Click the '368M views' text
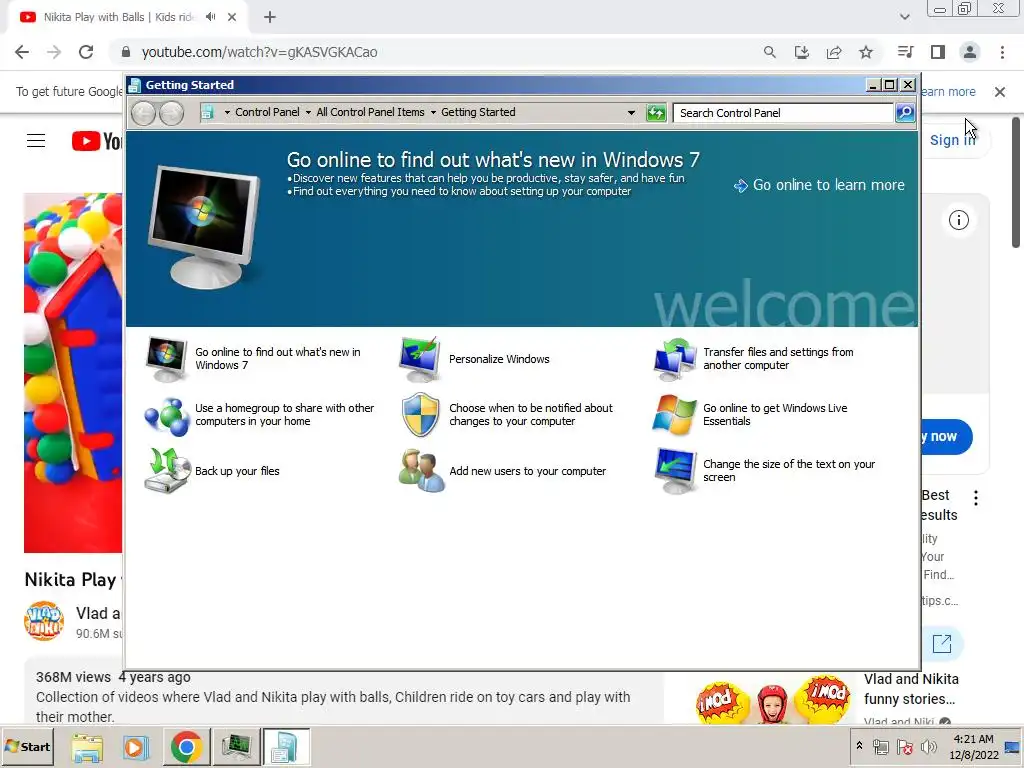The height and width of the screenshot is (768, 1024). coord(73,677)
